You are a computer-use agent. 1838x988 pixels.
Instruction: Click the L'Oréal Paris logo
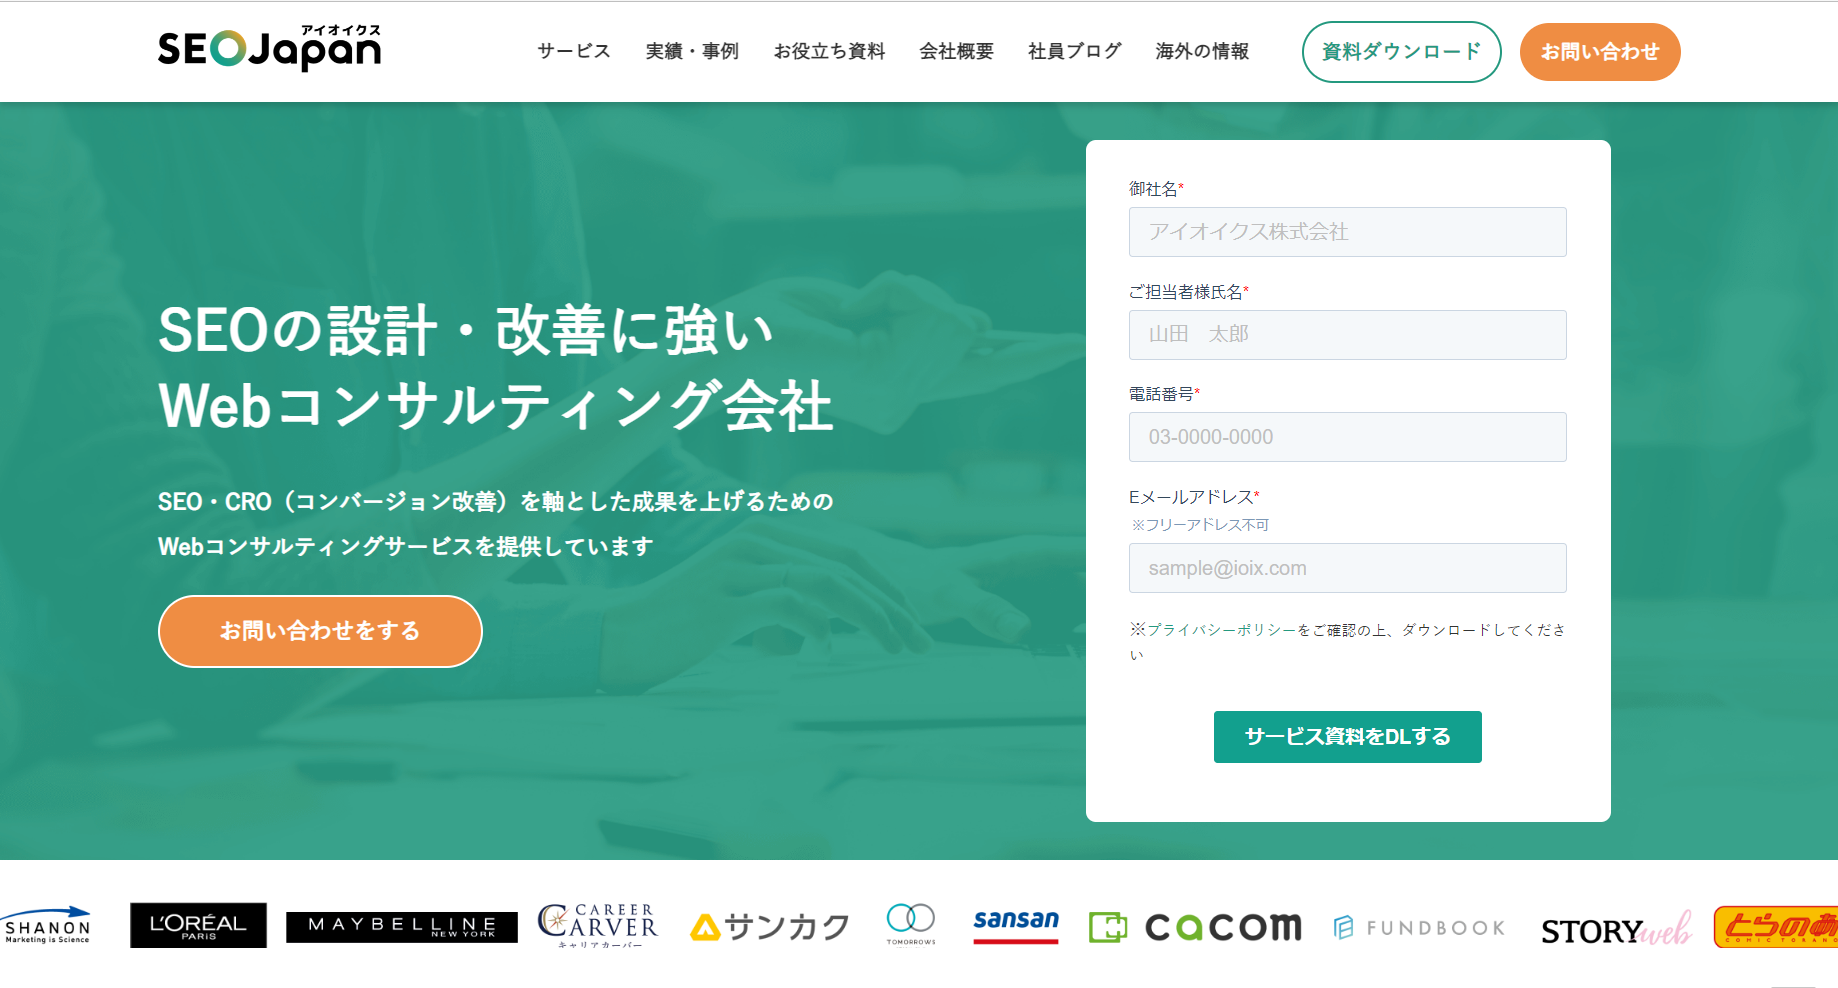[198, 925]
